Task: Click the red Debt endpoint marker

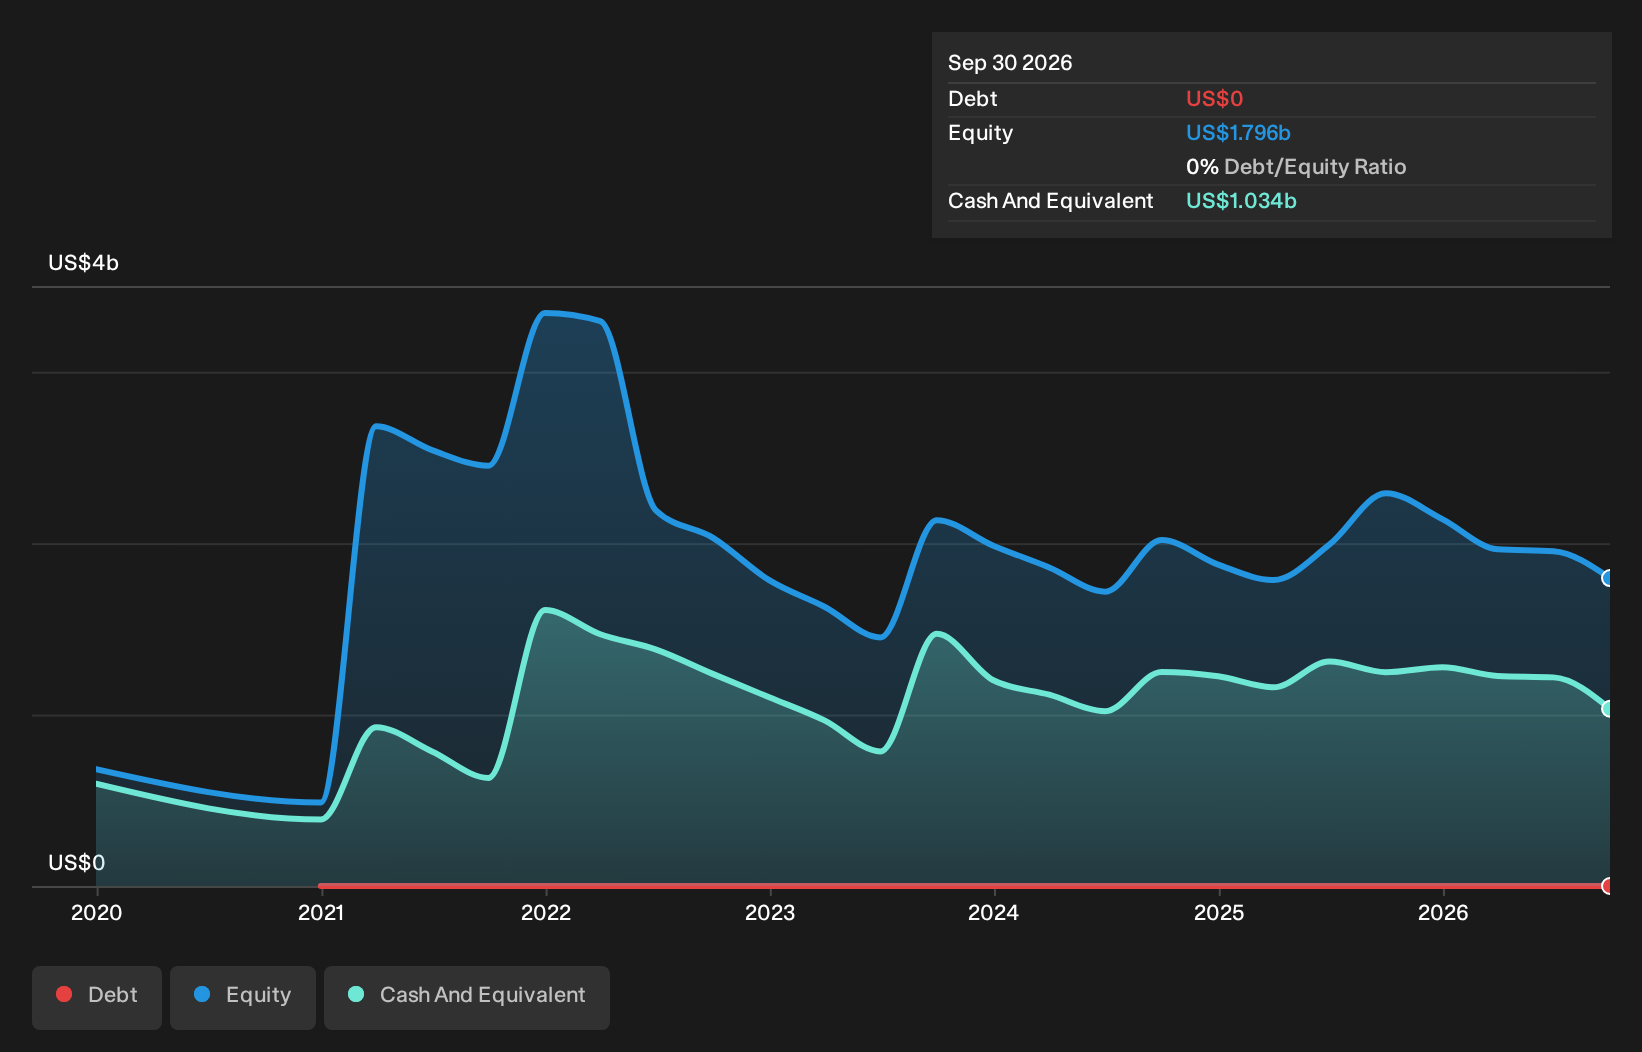Action: click(x=1608, y=886)
